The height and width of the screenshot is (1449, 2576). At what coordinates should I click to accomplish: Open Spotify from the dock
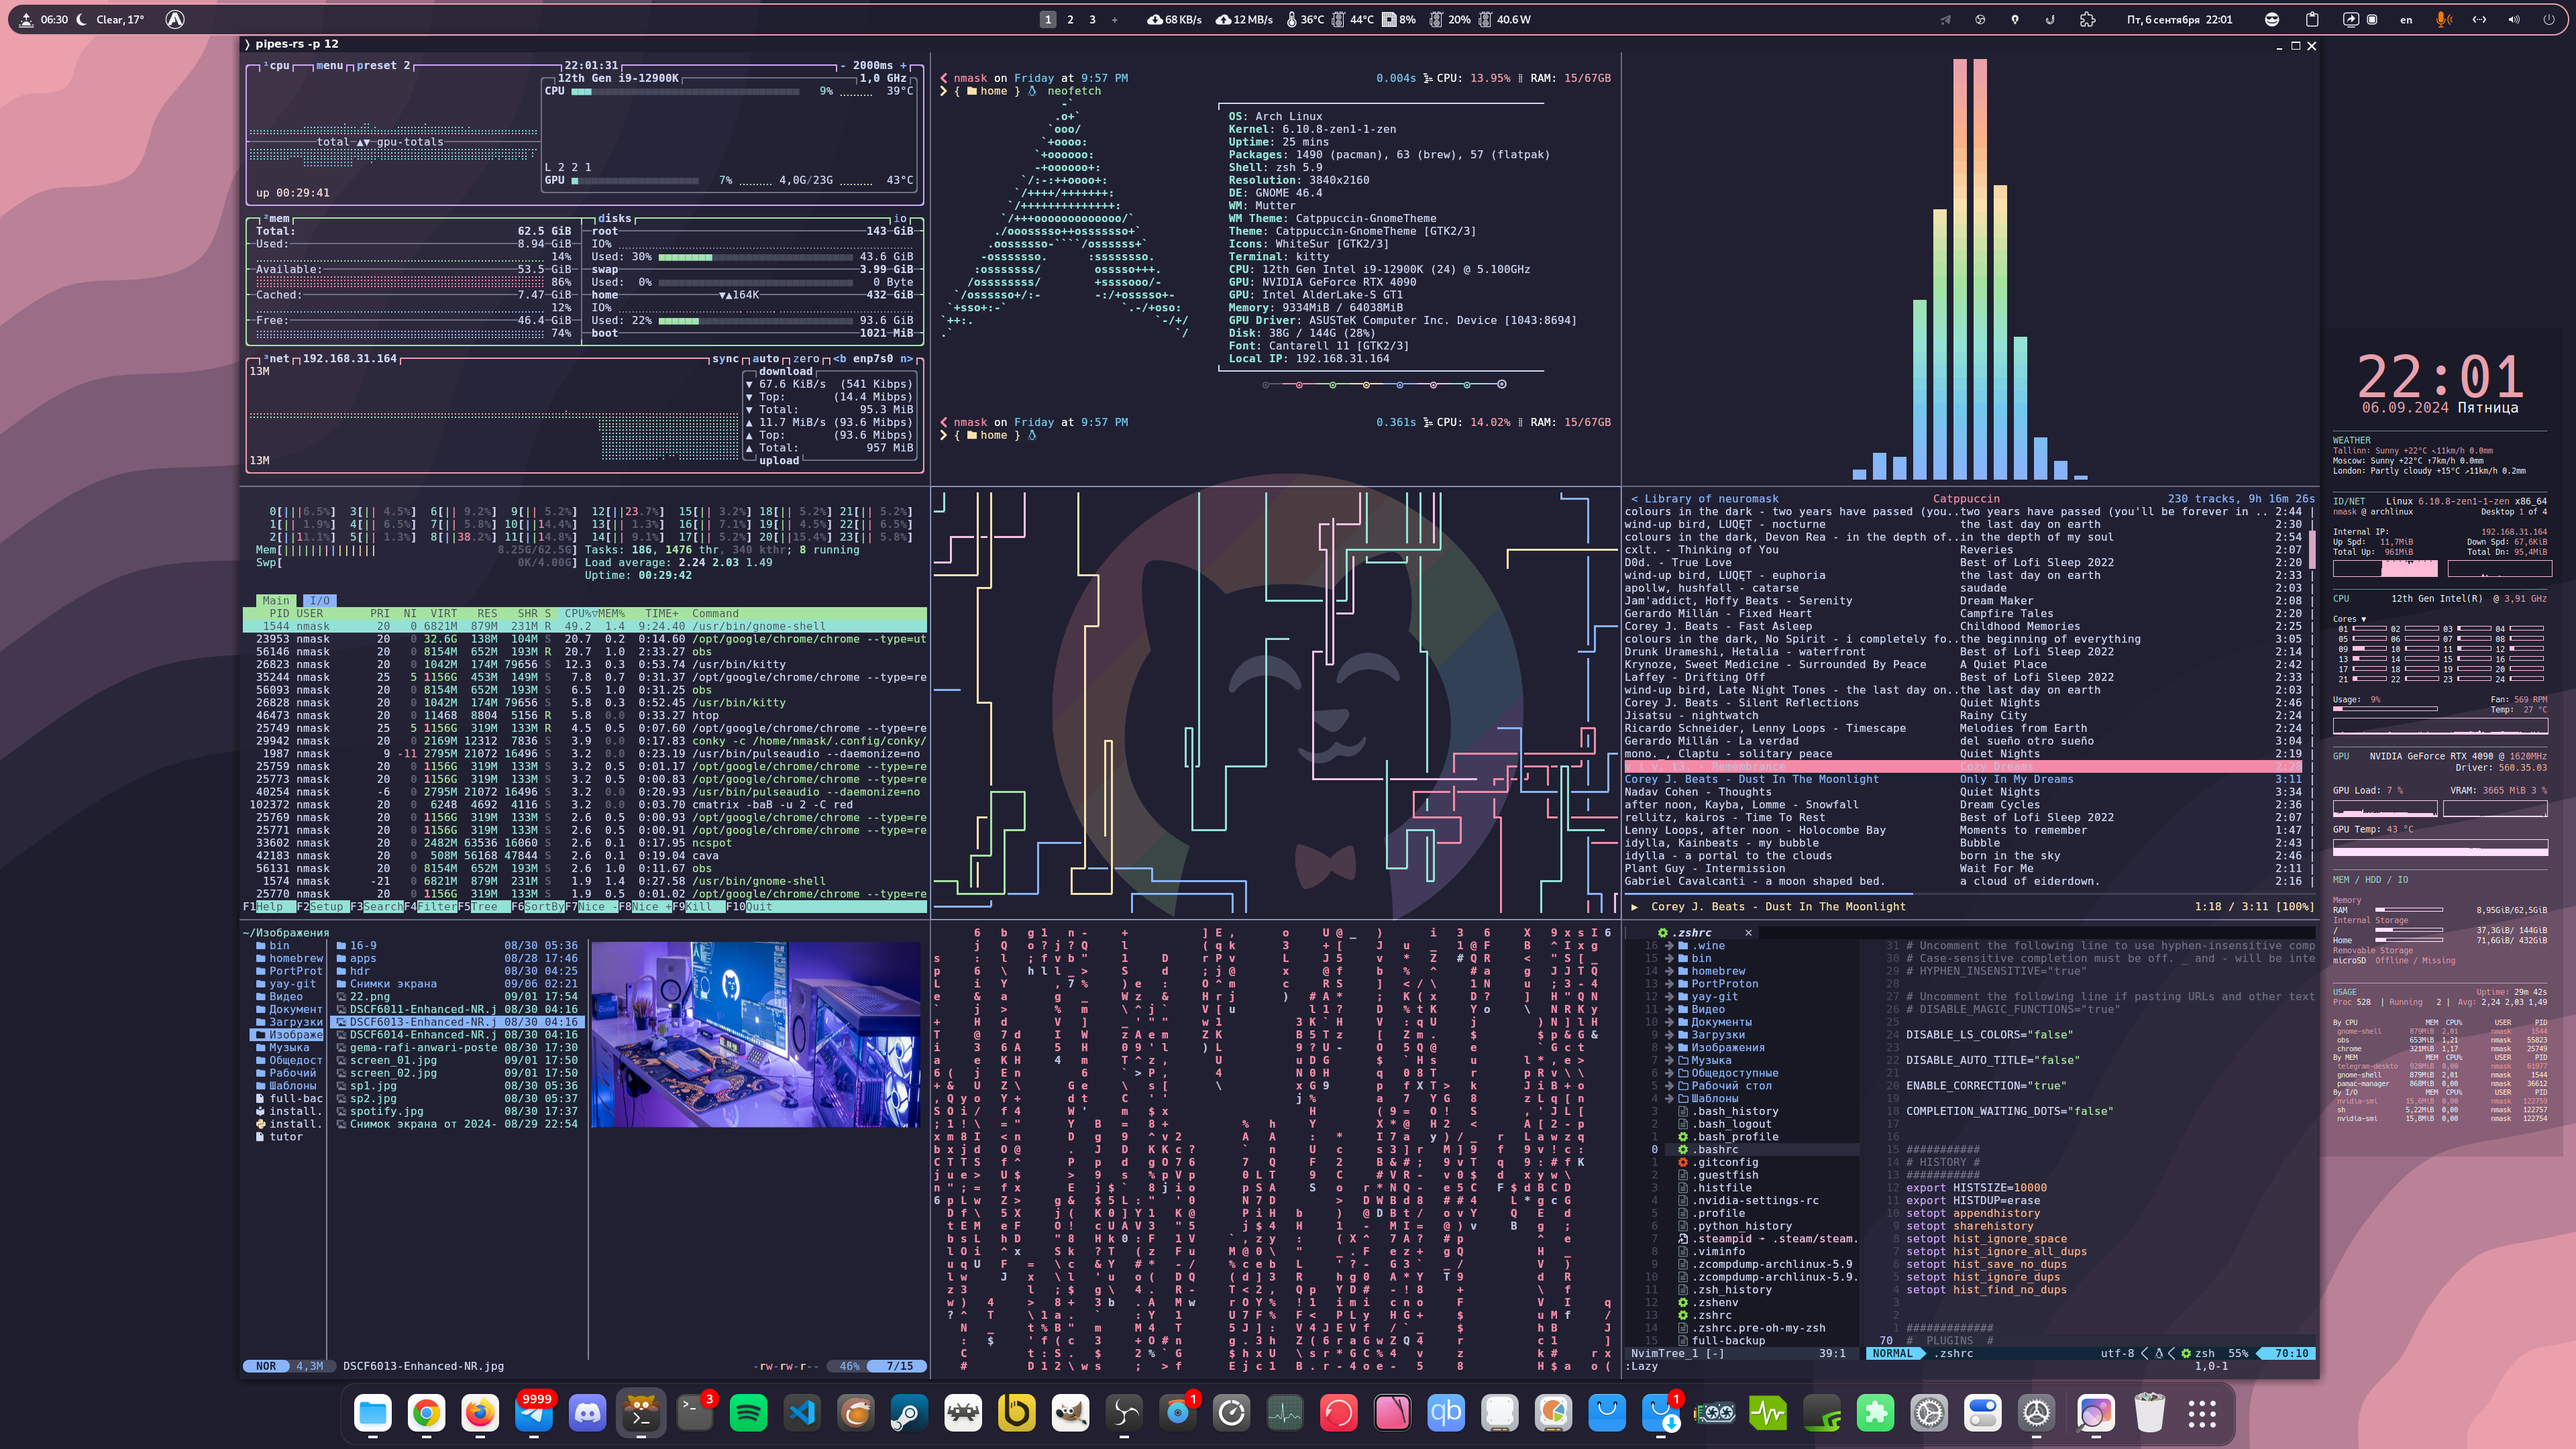point(748,1412)
